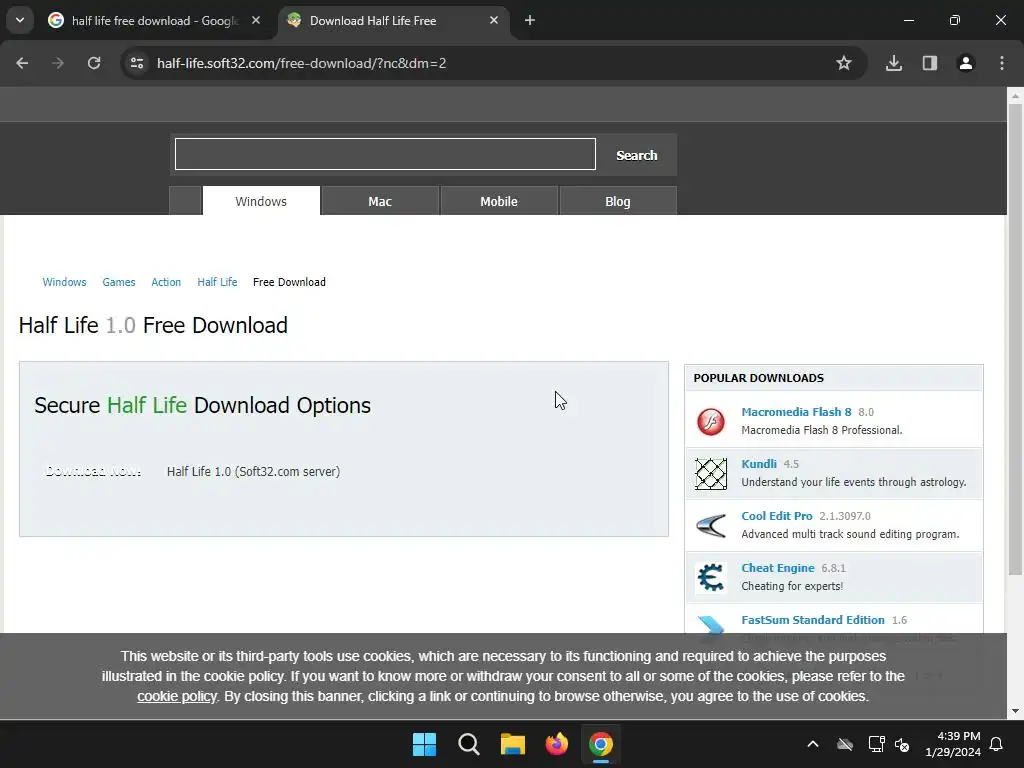Open the Cheat Engine link

click(778, 568)
